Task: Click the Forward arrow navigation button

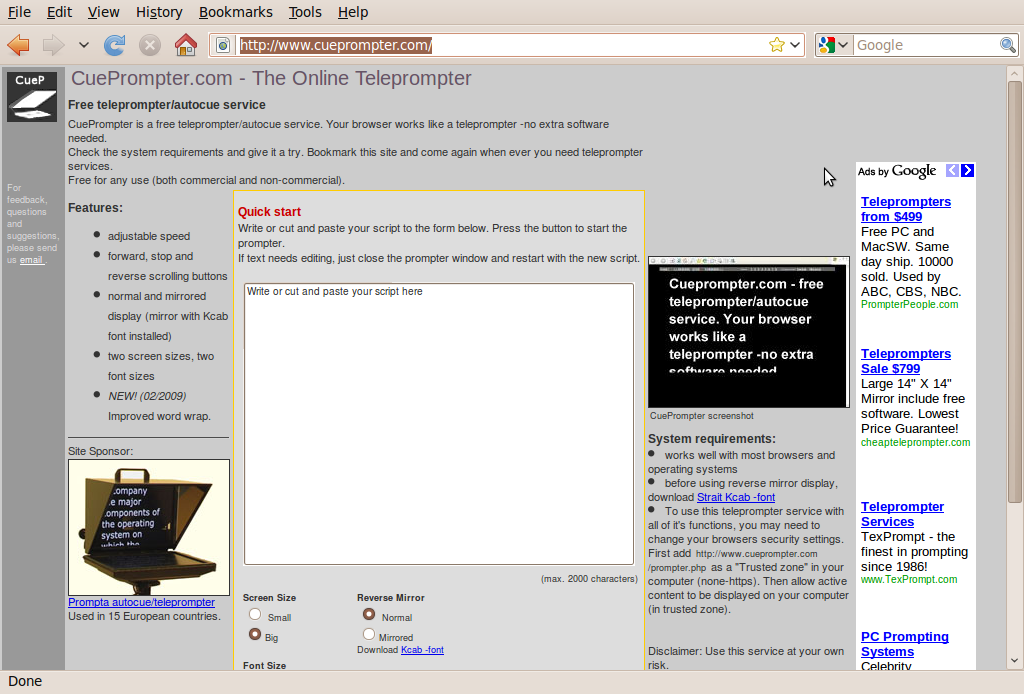Action: click(54, 45)
